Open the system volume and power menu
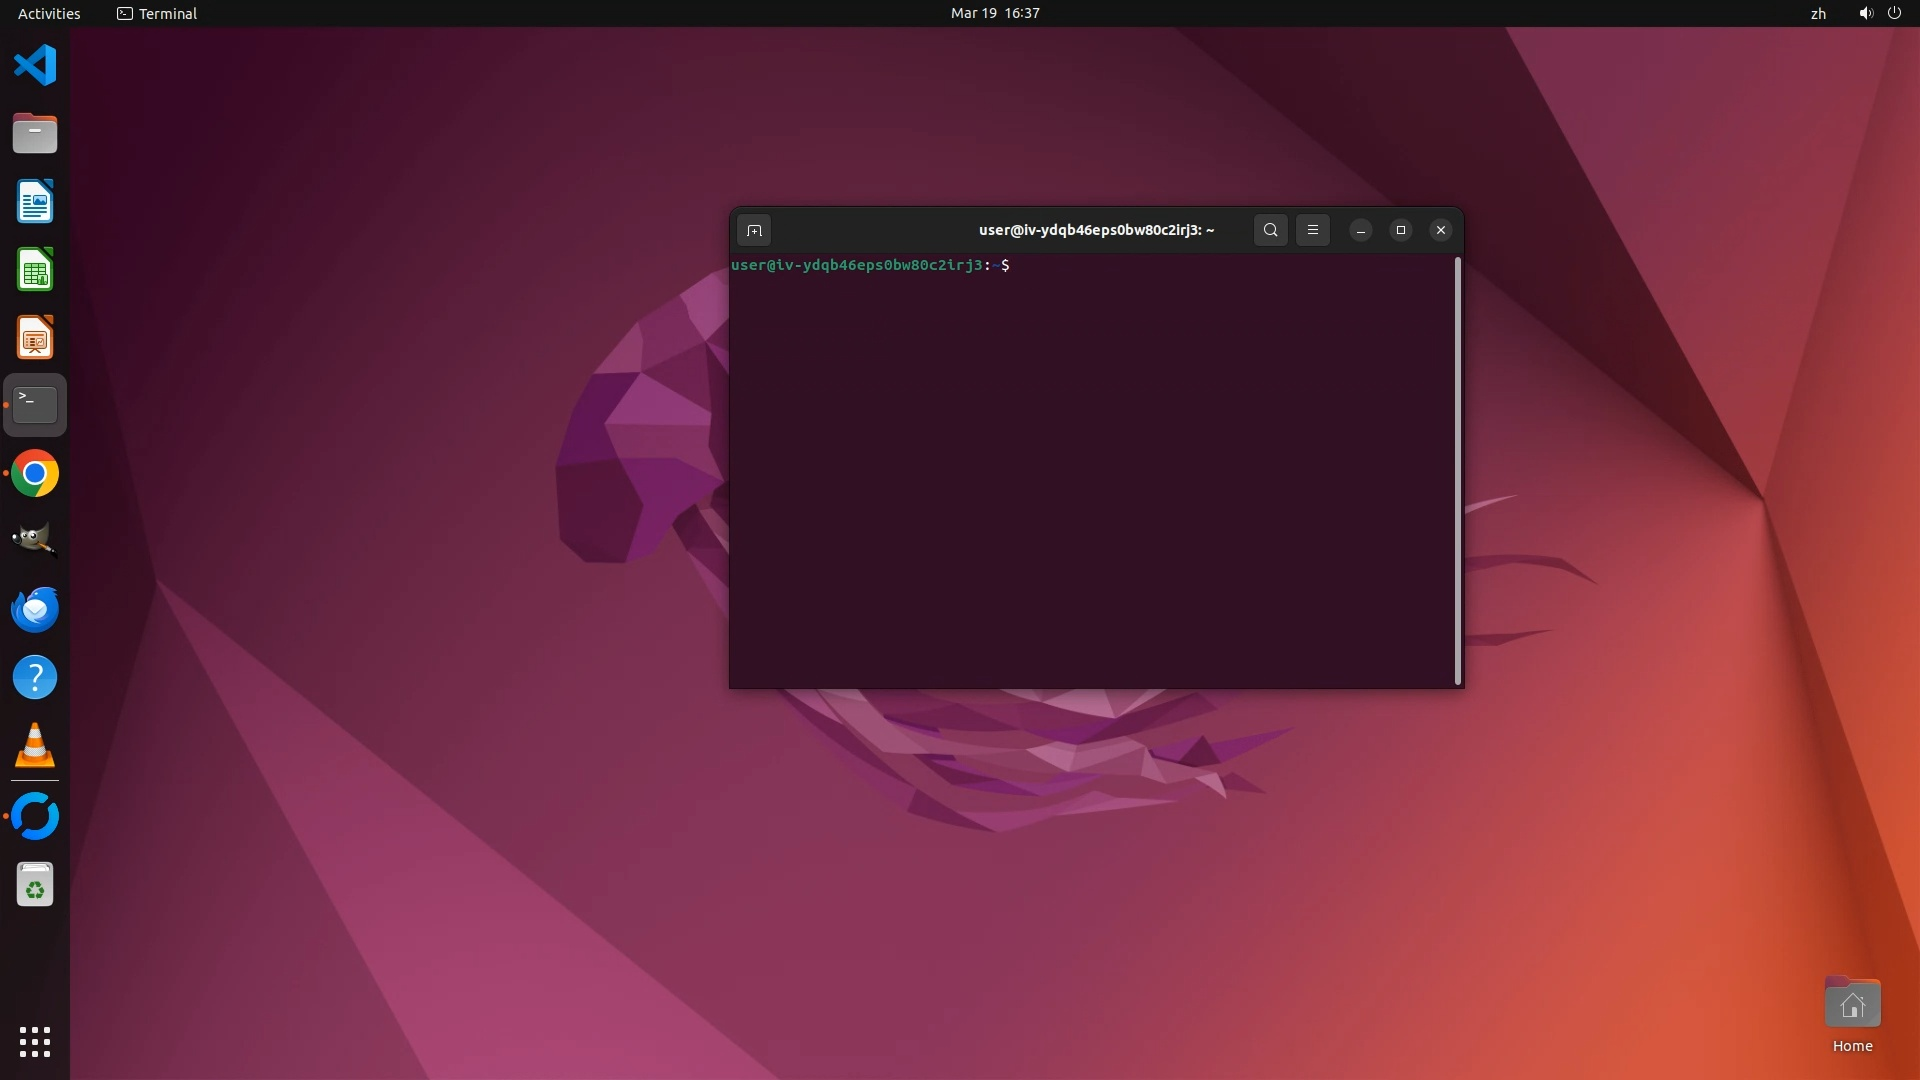 point(1879,13)
